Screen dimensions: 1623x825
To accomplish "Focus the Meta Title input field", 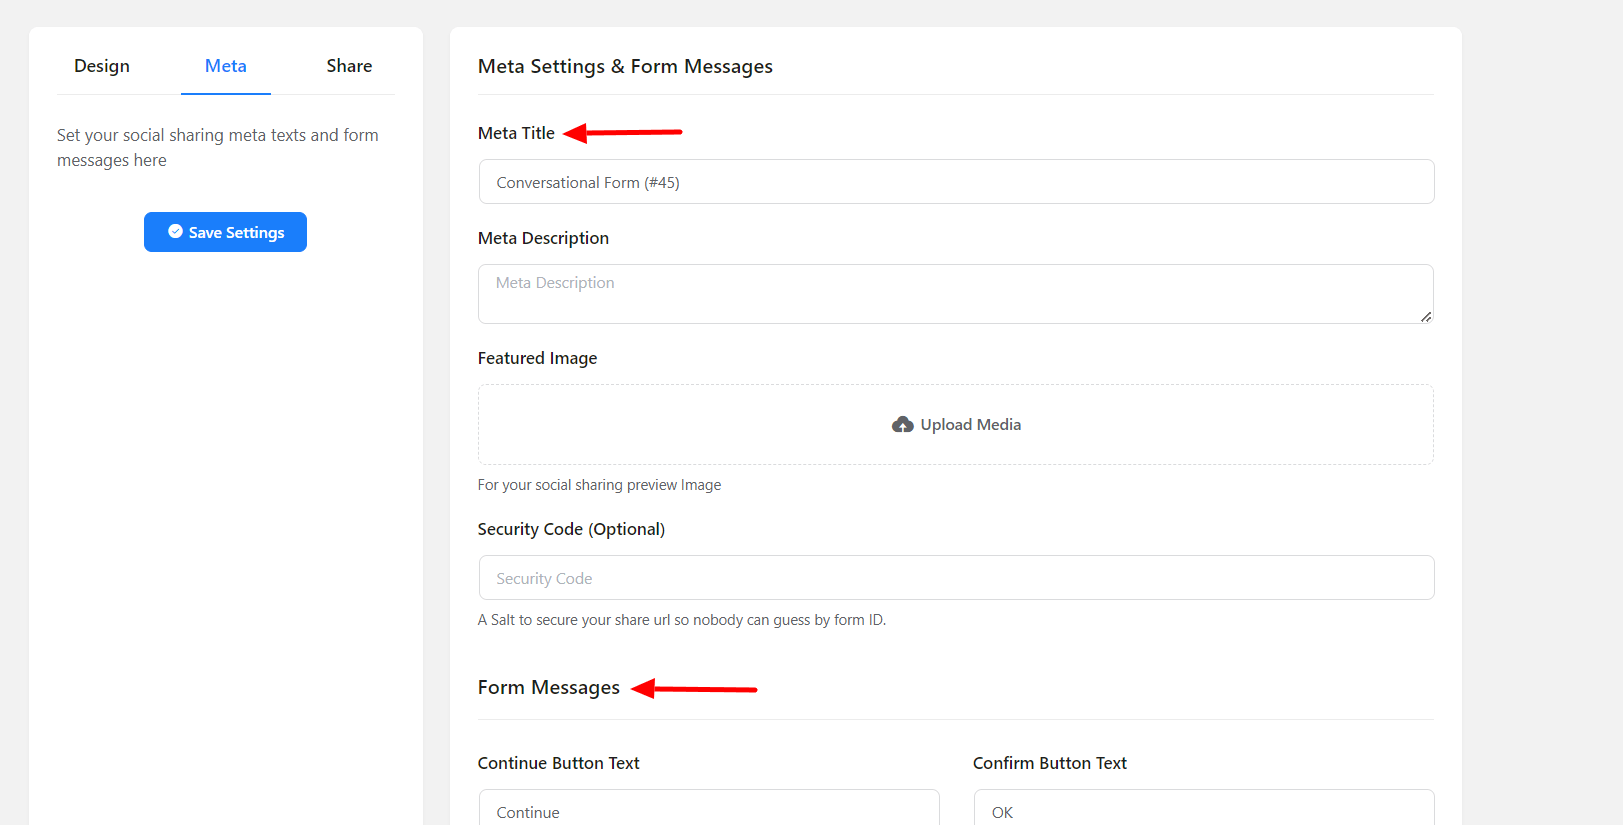I will point(956,182).
